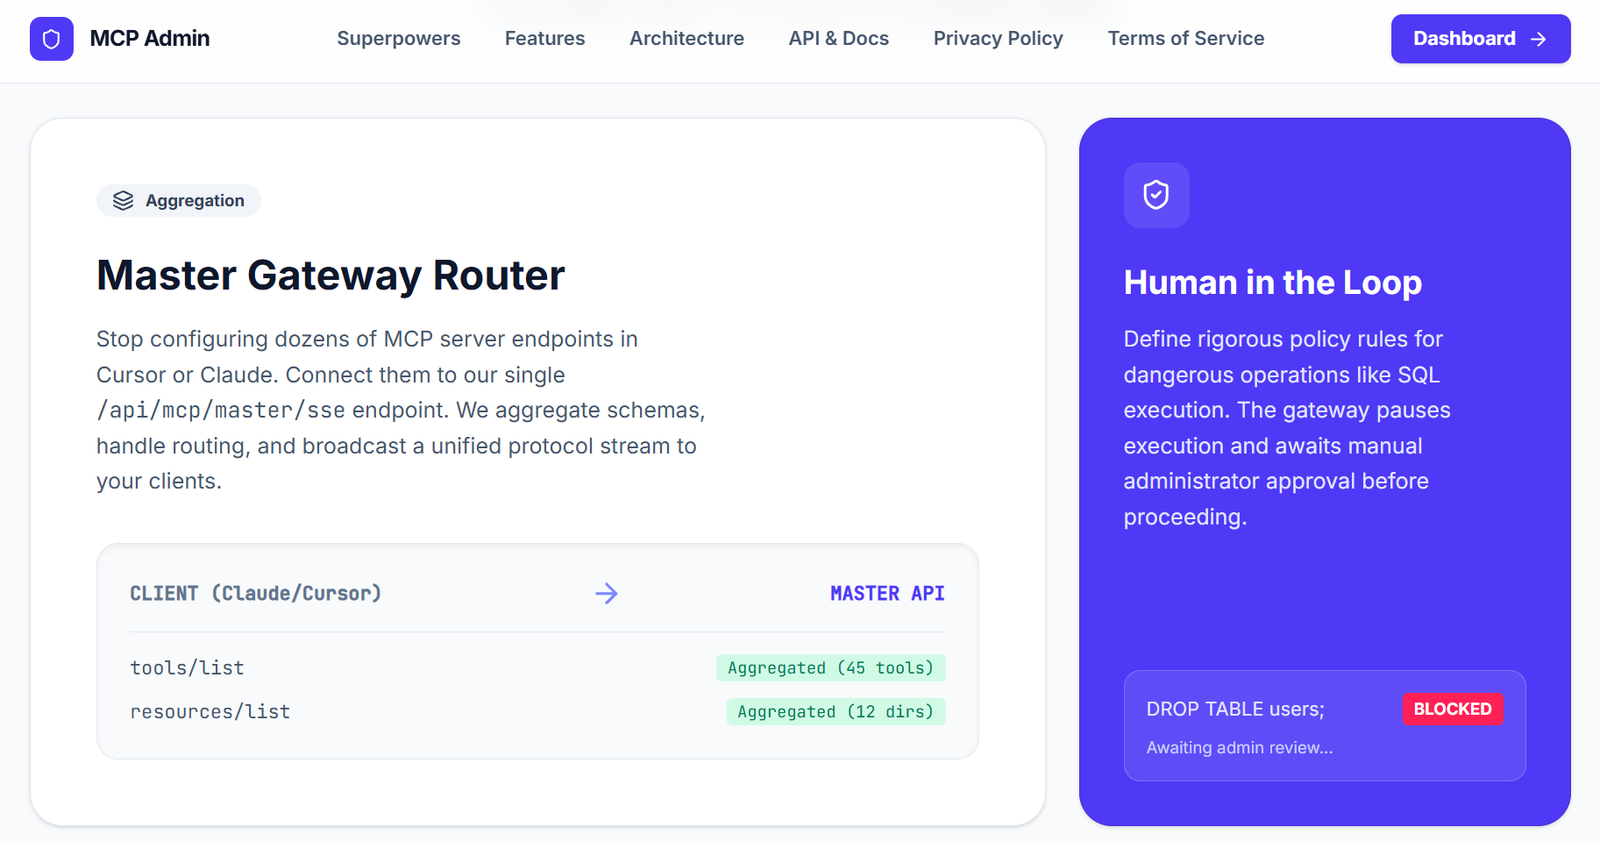Click the CLIENT (Claude/Cursor) label
This screenshot has height=843, width=1600.
256,594
